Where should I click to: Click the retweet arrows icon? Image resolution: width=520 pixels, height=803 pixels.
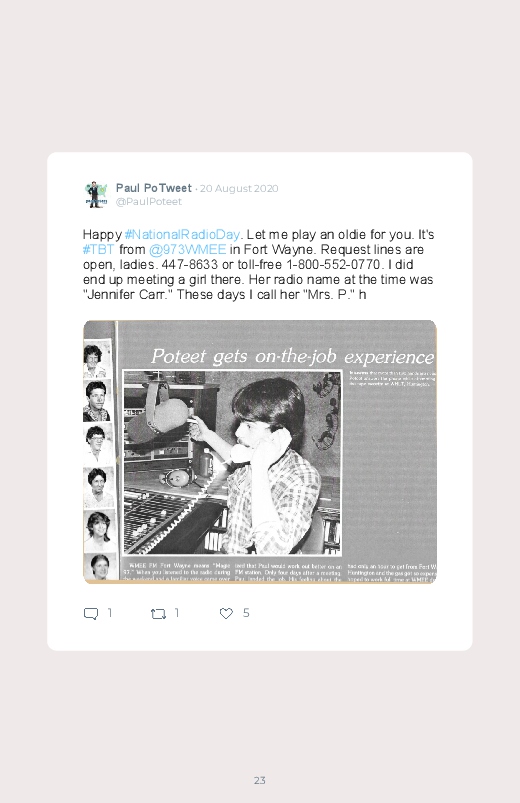(158, 614)
